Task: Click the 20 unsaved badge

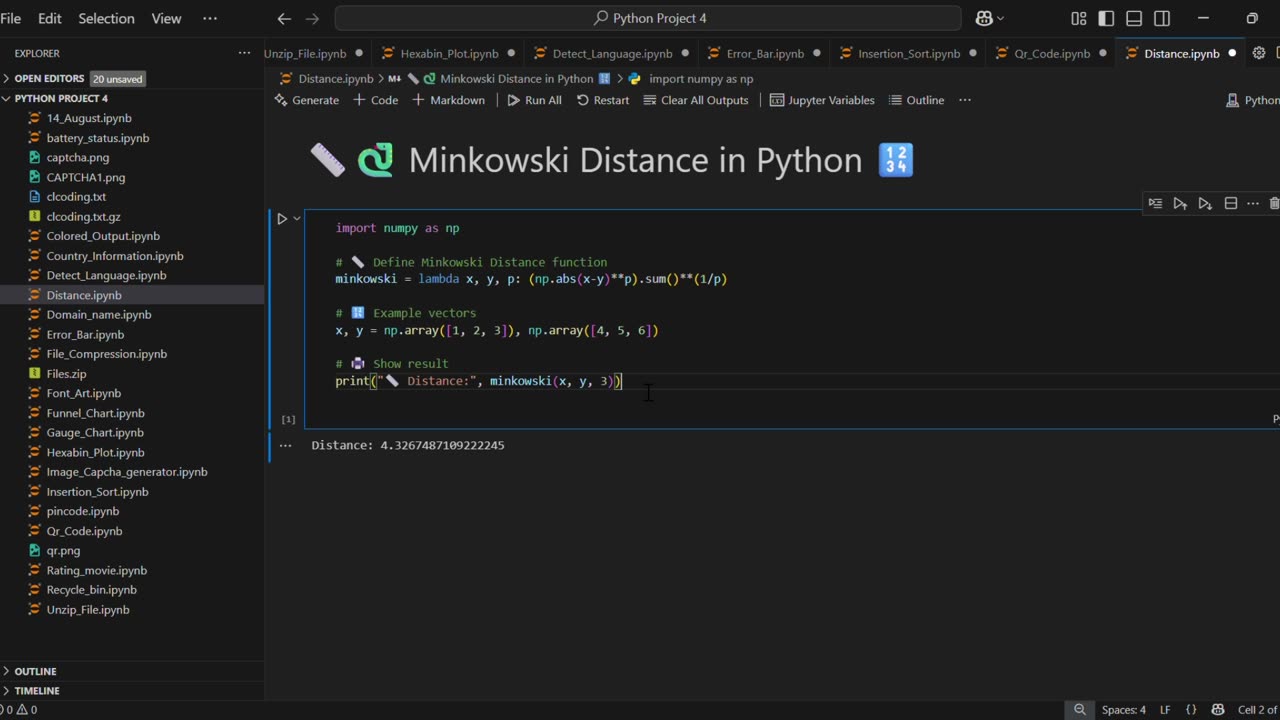Action: 118,79
